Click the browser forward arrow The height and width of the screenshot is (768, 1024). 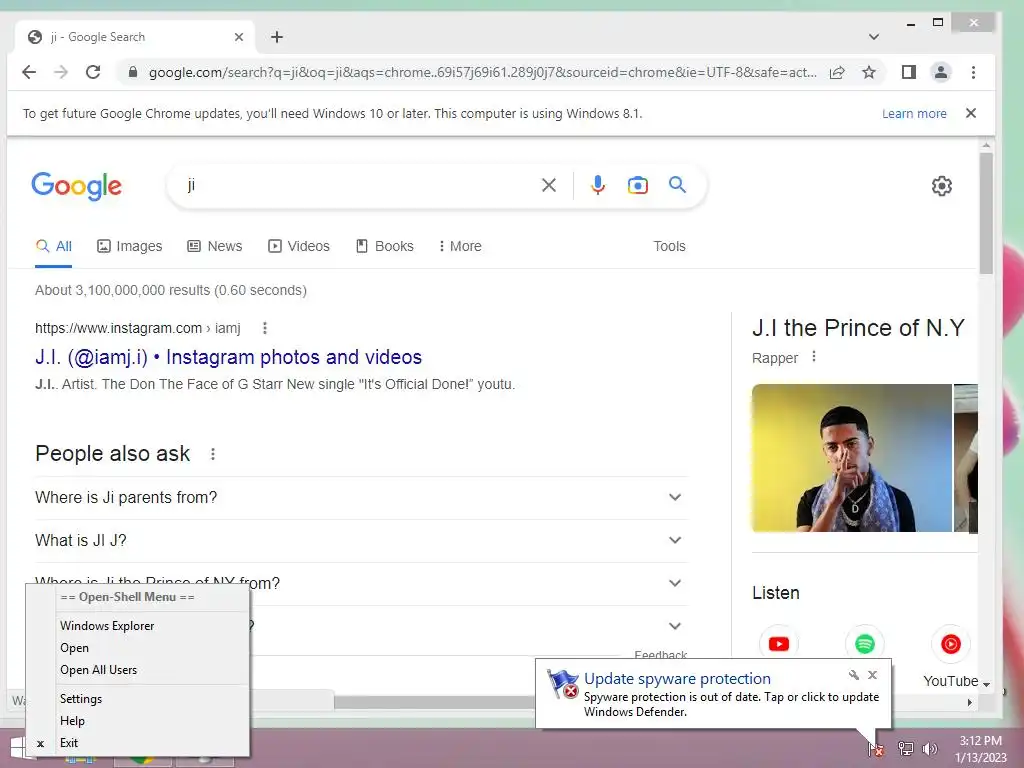[61, 72]
